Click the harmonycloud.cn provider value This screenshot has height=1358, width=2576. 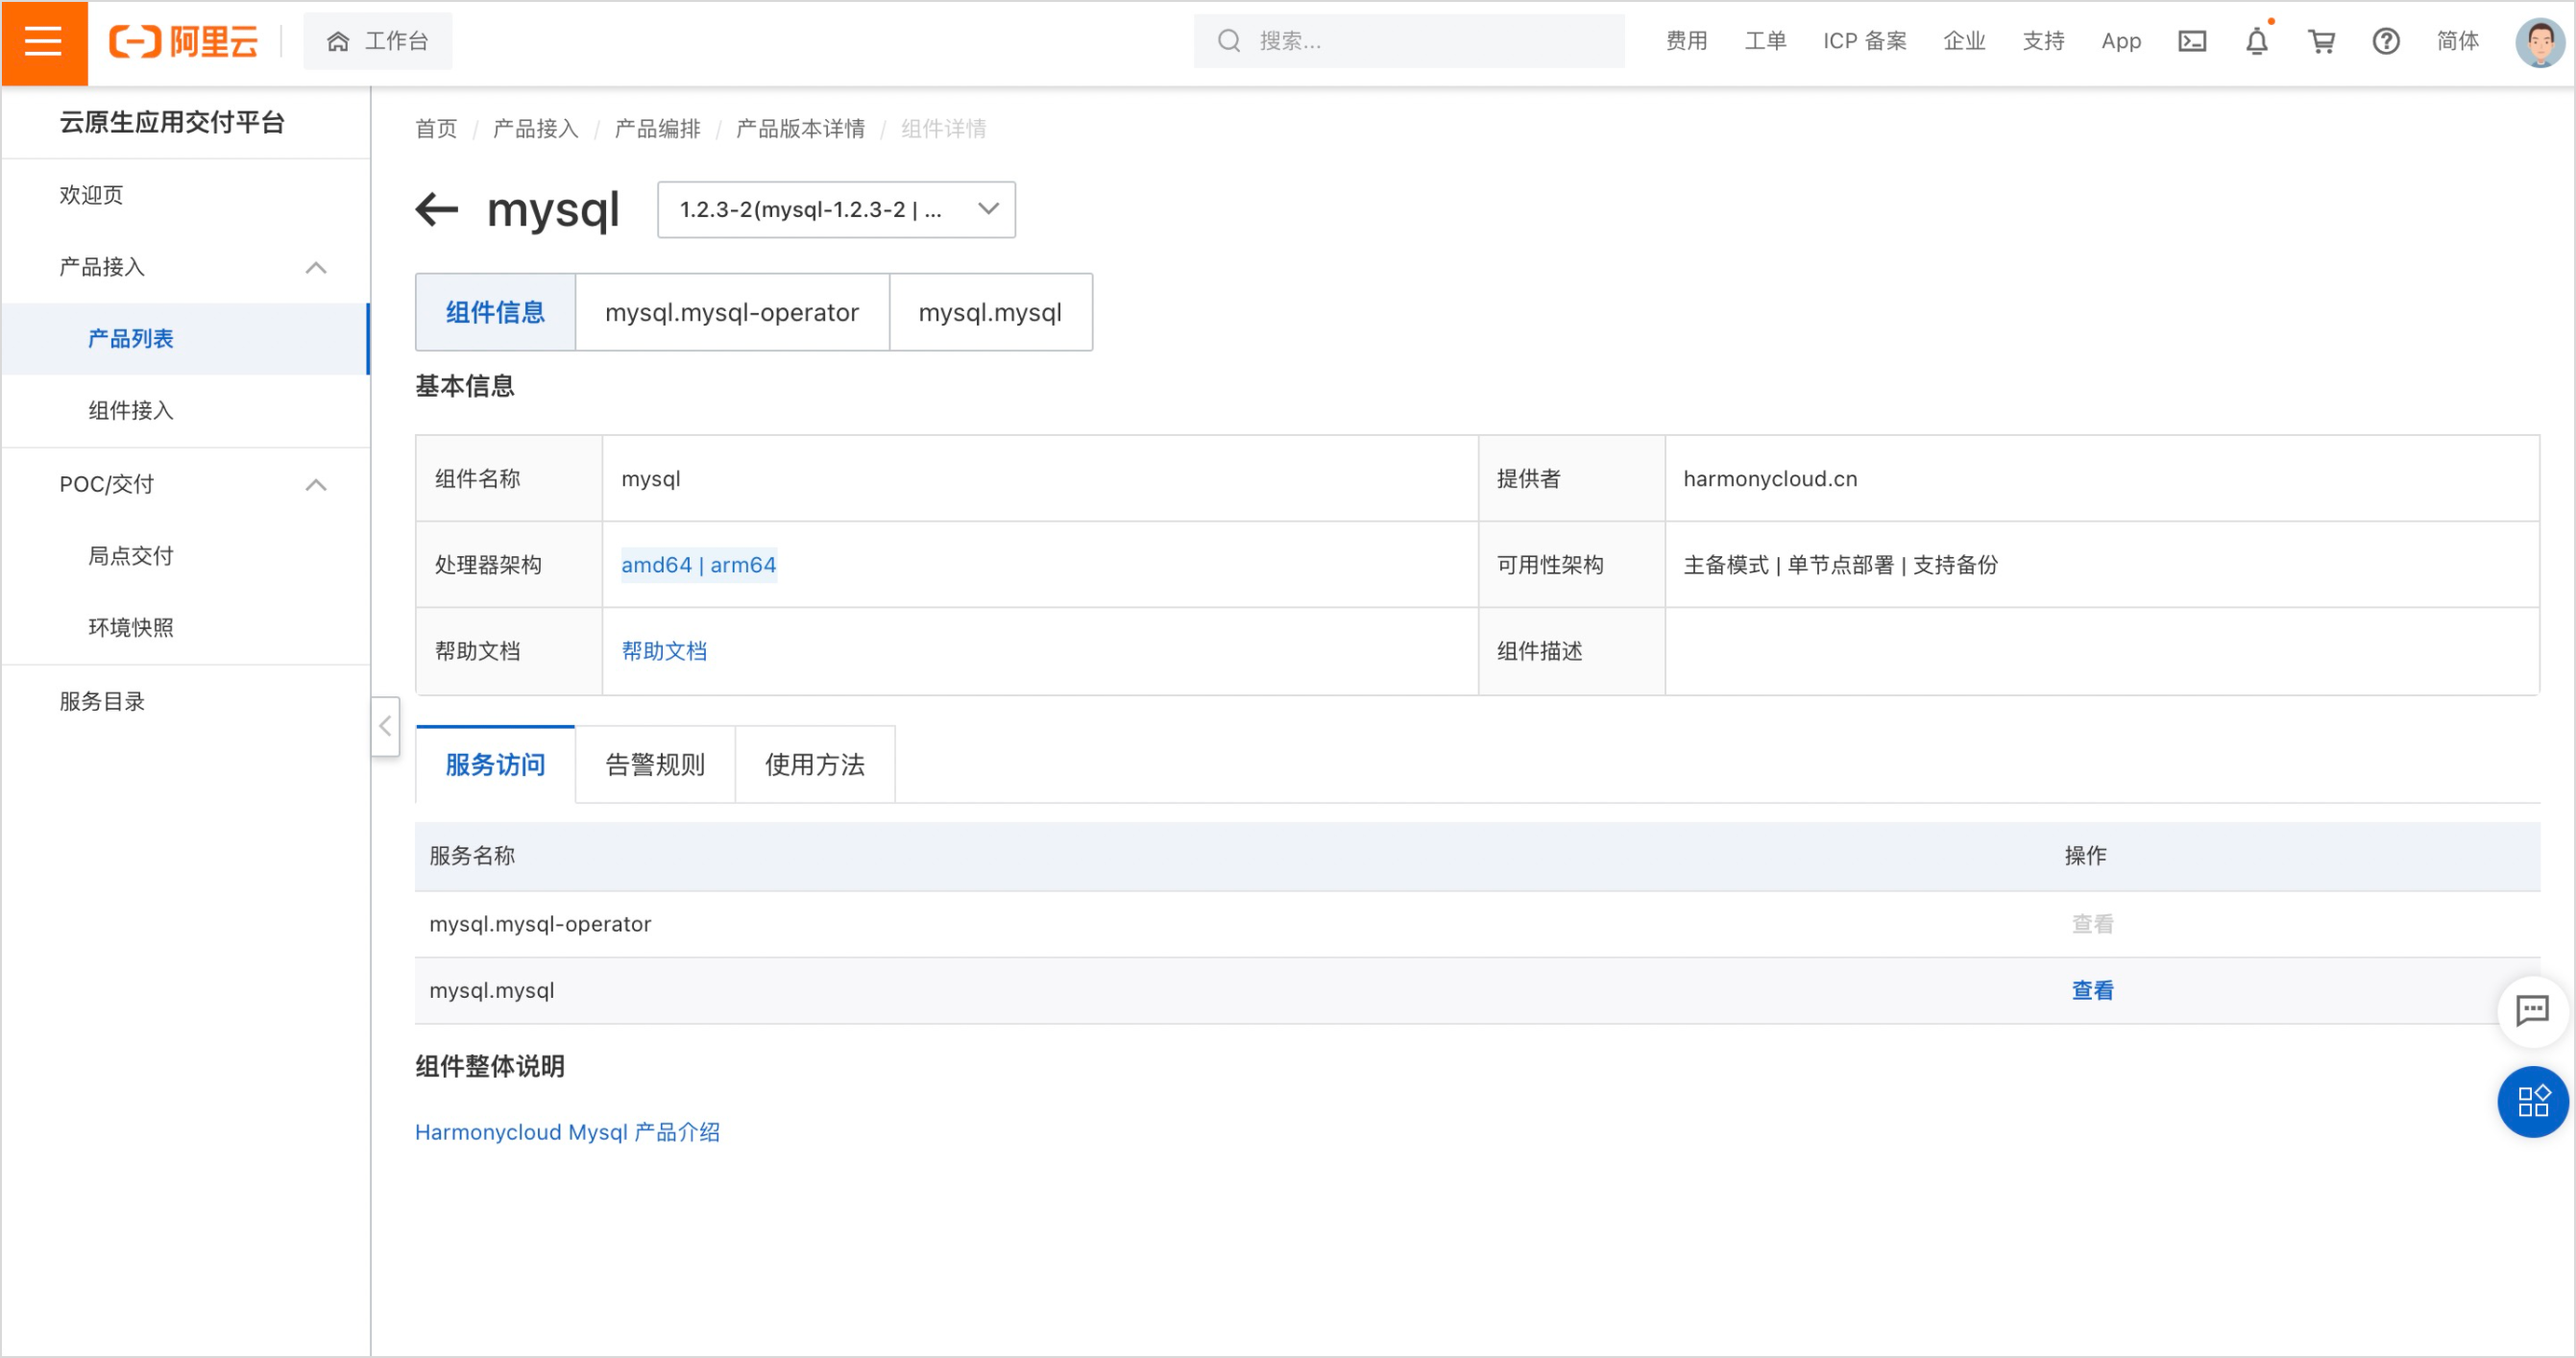(x=1770, y=479)
